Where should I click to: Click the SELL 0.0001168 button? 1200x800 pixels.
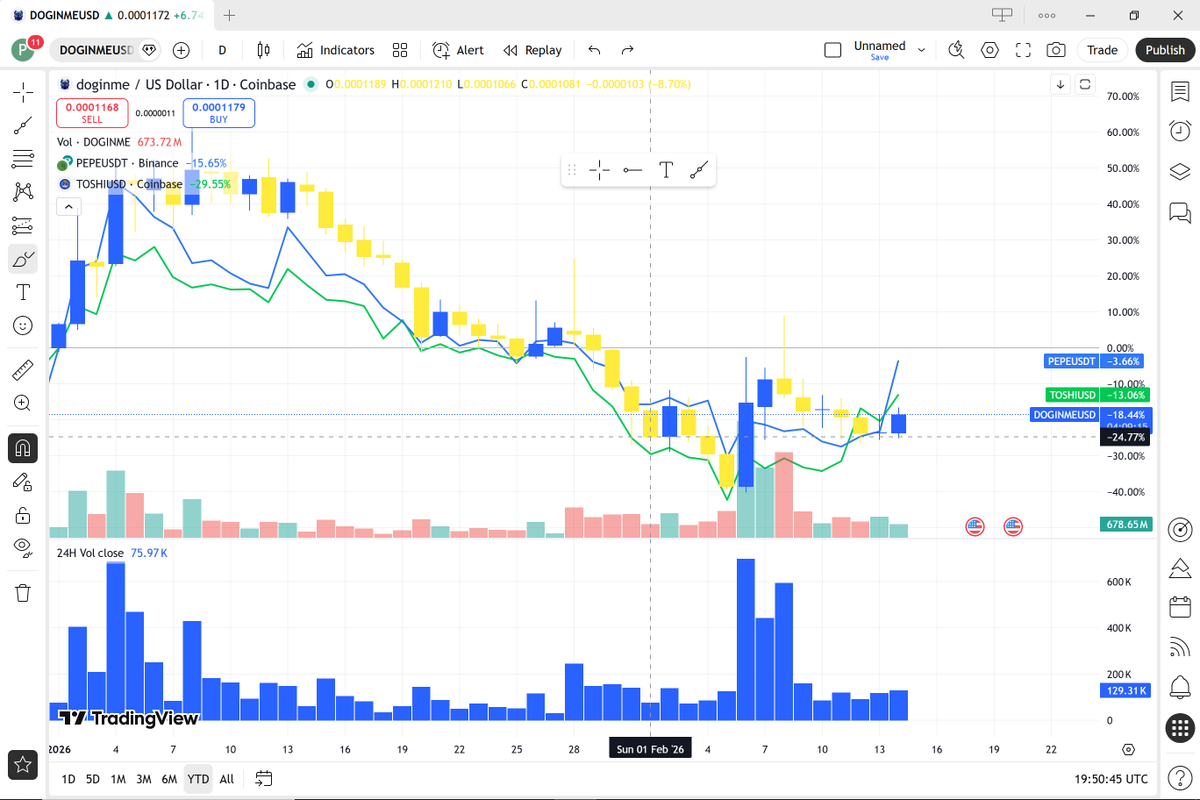[92, 112]
